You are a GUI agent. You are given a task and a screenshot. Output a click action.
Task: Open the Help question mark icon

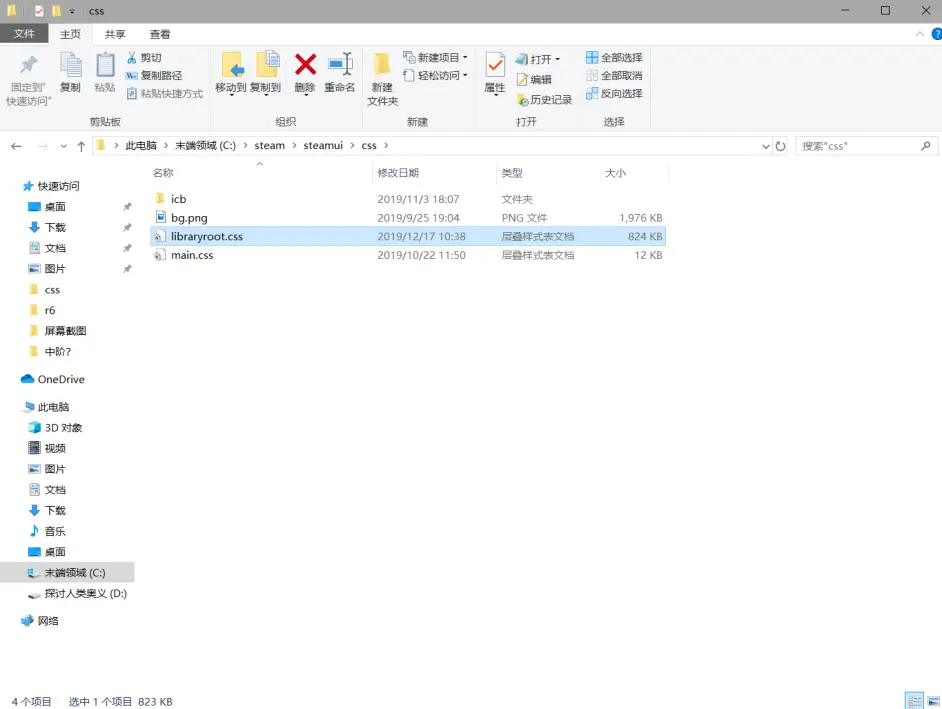click(936, 34)
